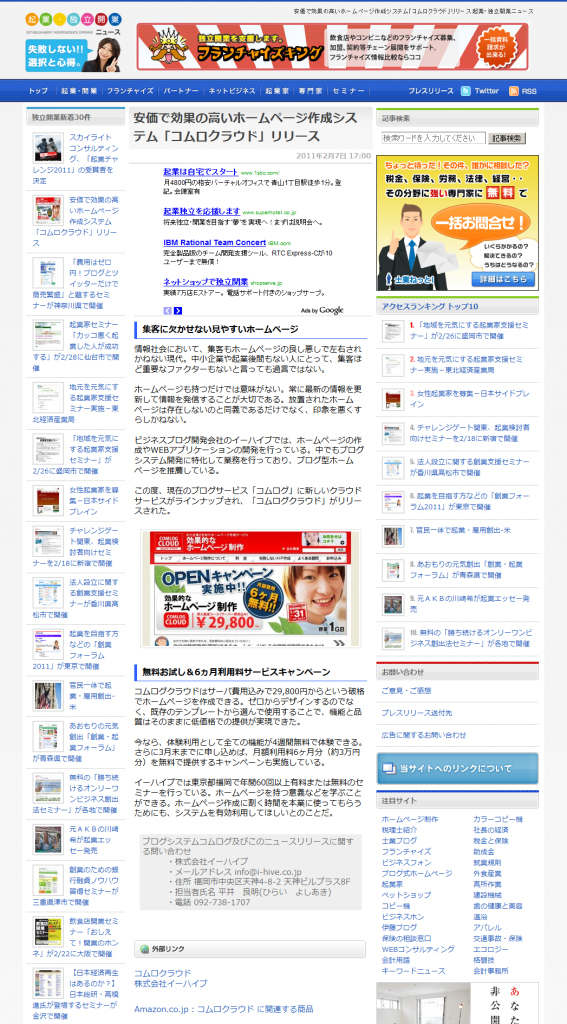
Task: Click the woman banner 失敗しない!! 選択と心得
Action: [x=73, y=56]
